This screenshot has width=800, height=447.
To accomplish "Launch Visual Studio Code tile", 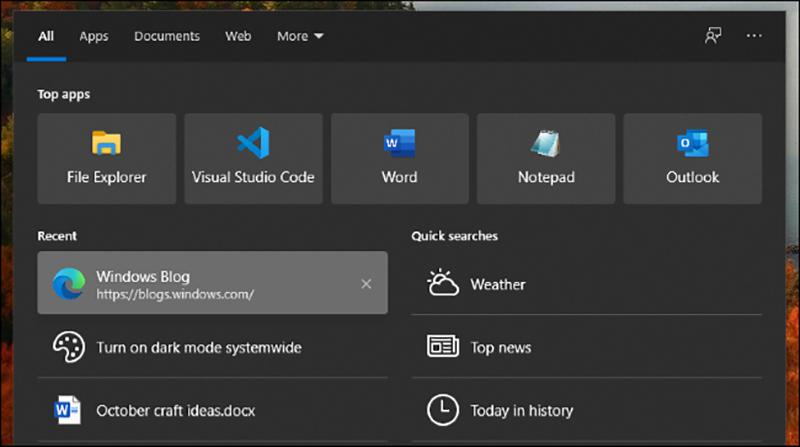I will (253, 158).
